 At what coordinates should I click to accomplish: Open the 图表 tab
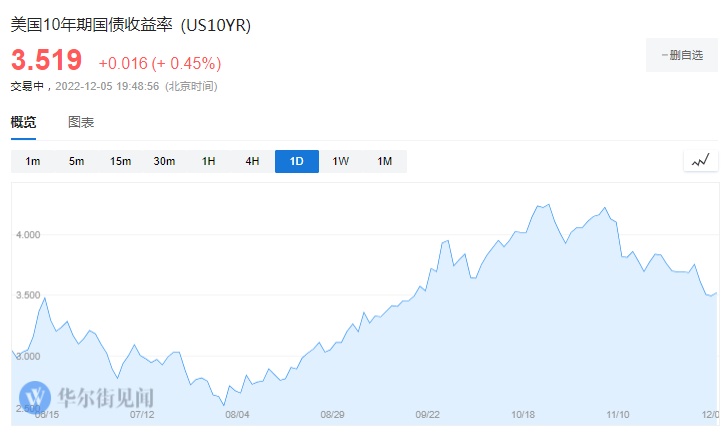(x=81, y=122)
